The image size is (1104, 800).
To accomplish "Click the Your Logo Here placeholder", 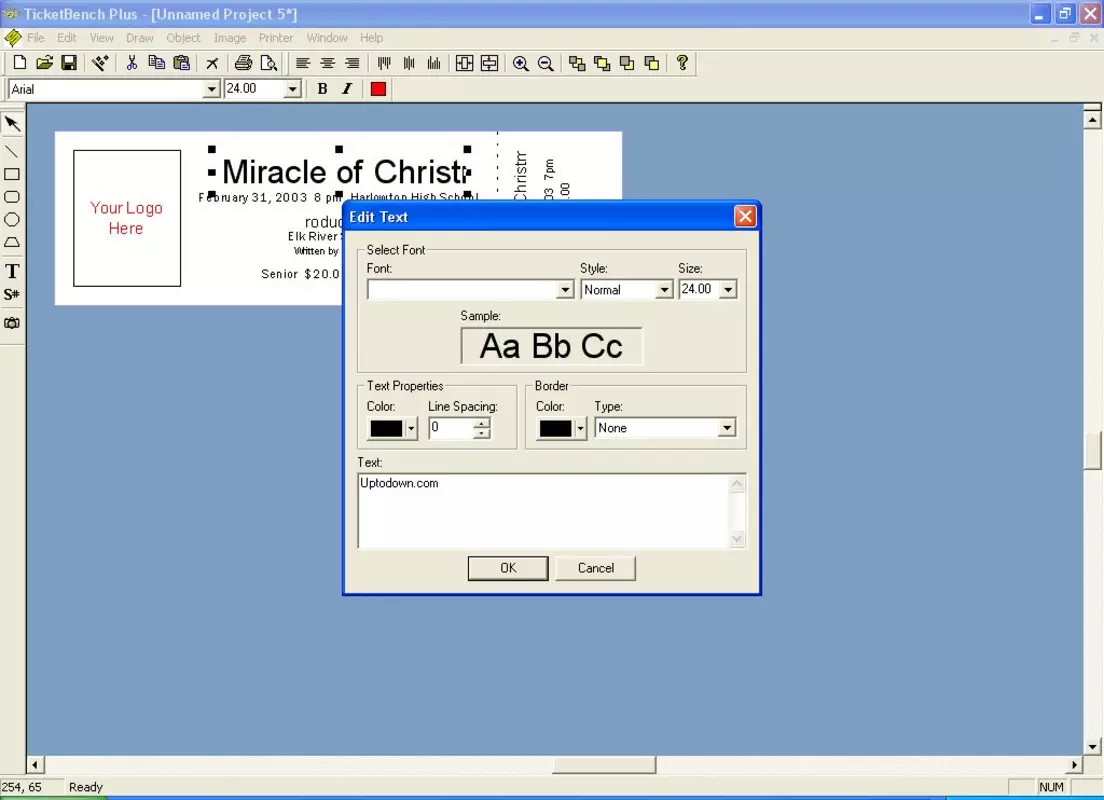I will (127, 218).
